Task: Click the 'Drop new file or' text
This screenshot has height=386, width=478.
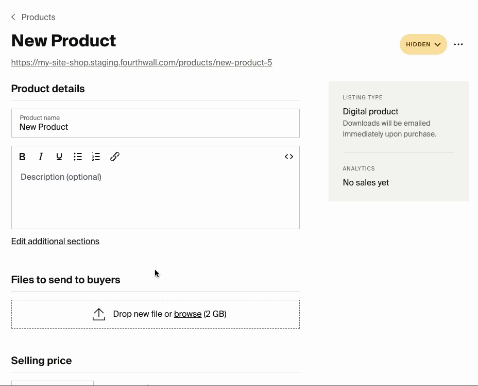Action: [x=143, y=314]
